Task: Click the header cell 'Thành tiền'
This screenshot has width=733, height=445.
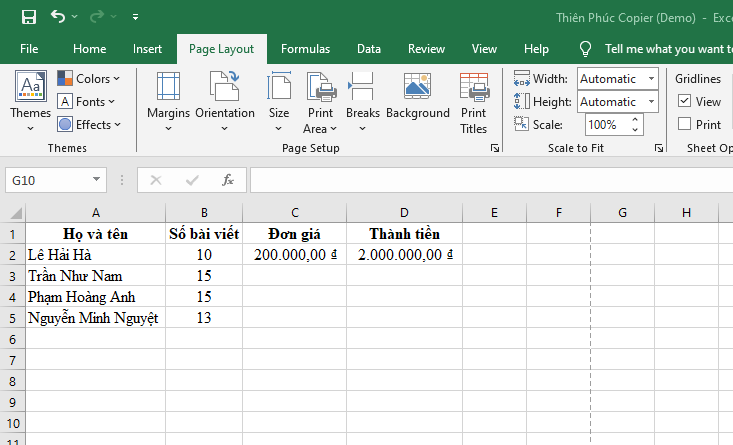Action: coord(404,233)
